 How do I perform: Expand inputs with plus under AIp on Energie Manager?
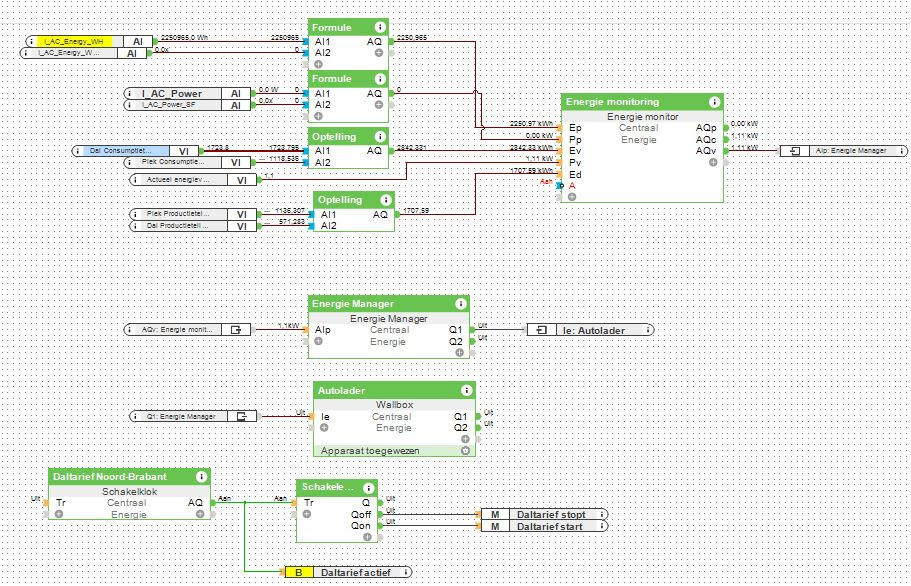[x=318, y=342]
